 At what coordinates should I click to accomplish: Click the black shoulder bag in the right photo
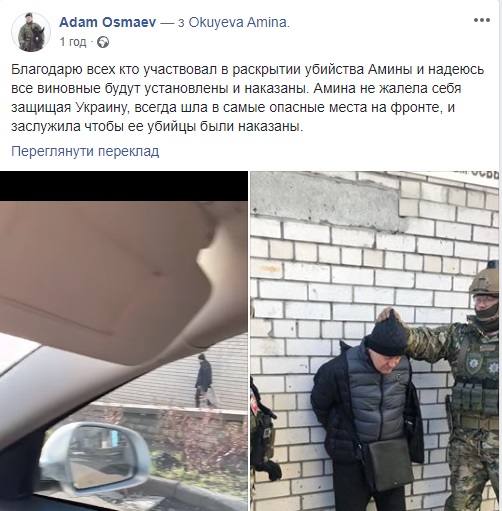[390, 464]
